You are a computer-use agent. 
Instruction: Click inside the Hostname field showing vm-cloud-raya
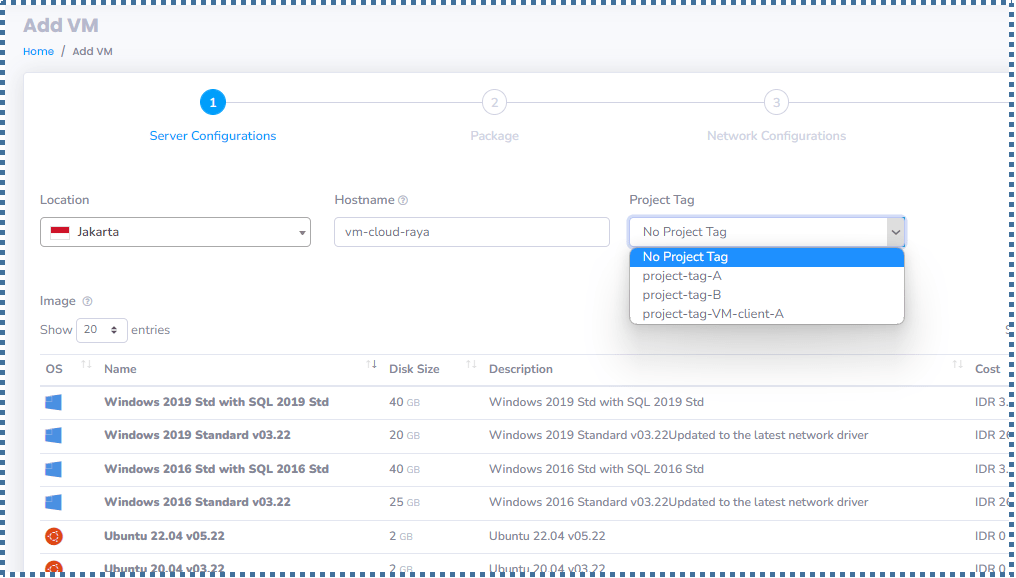pyautogui.click(x=471, y=231)
